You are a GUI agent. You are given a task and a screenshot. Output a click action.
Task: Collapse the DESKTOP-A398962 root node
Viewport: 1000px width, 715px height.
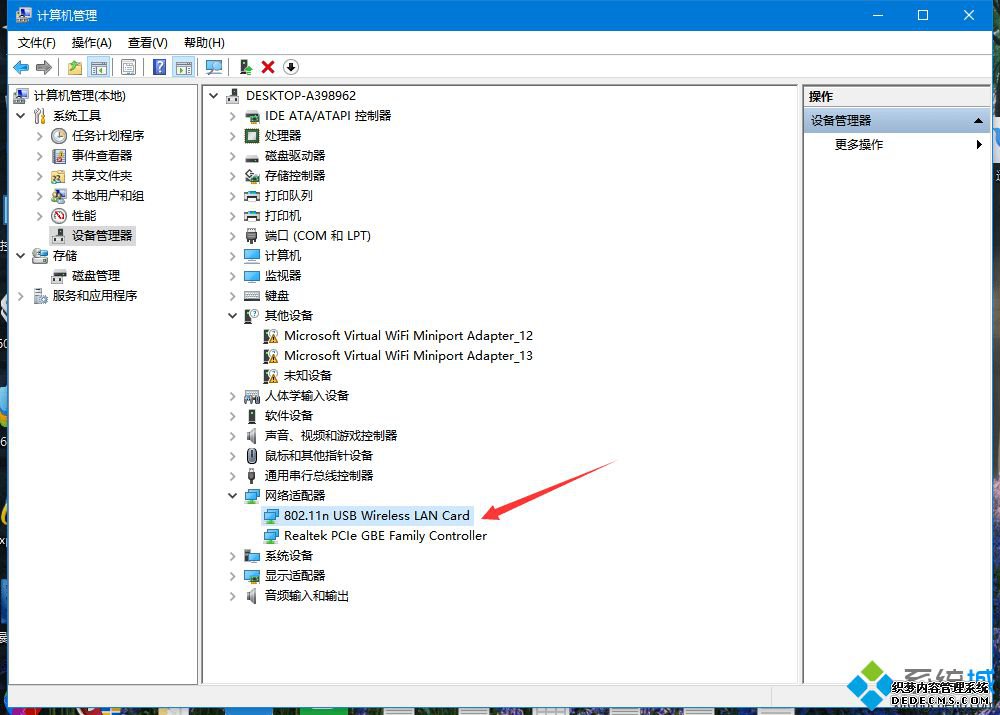coord(214,96)
